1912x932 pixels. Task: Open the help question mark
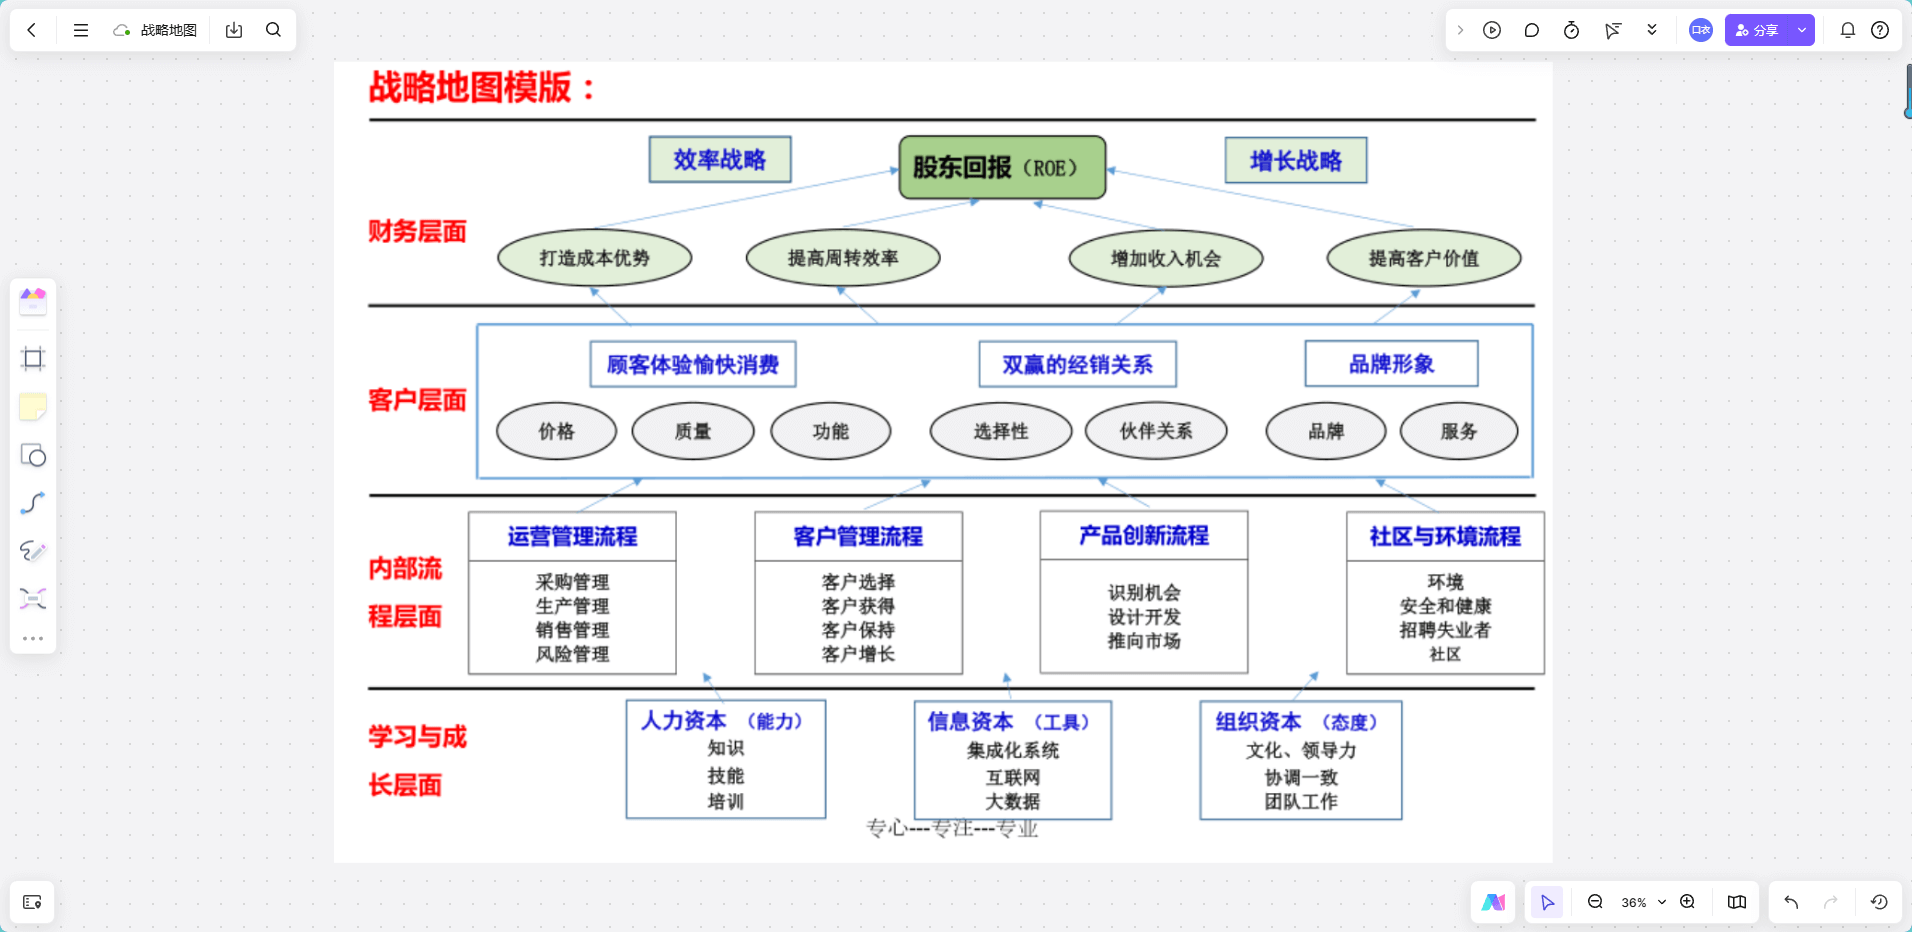(1880, 30)
